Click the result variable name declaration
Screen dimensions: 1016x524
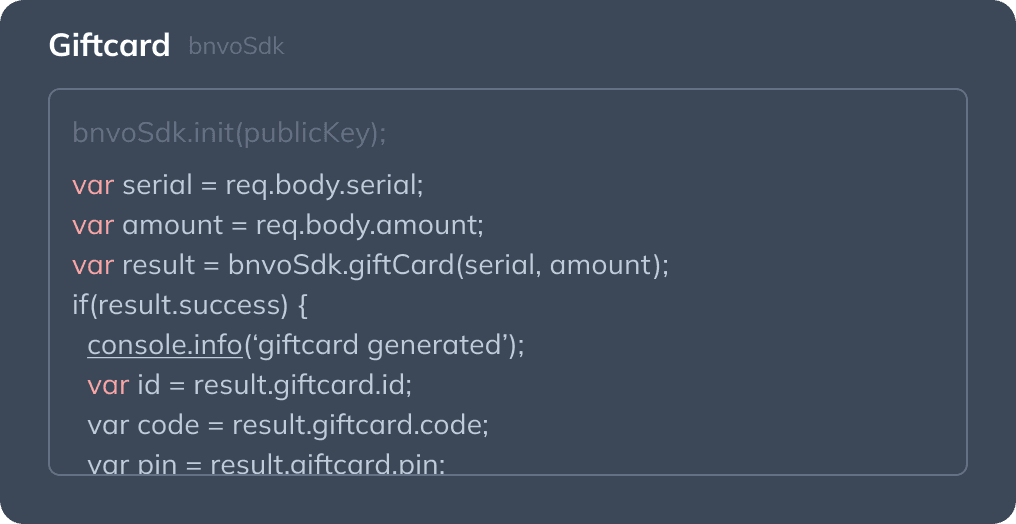(x=158, y=265)
